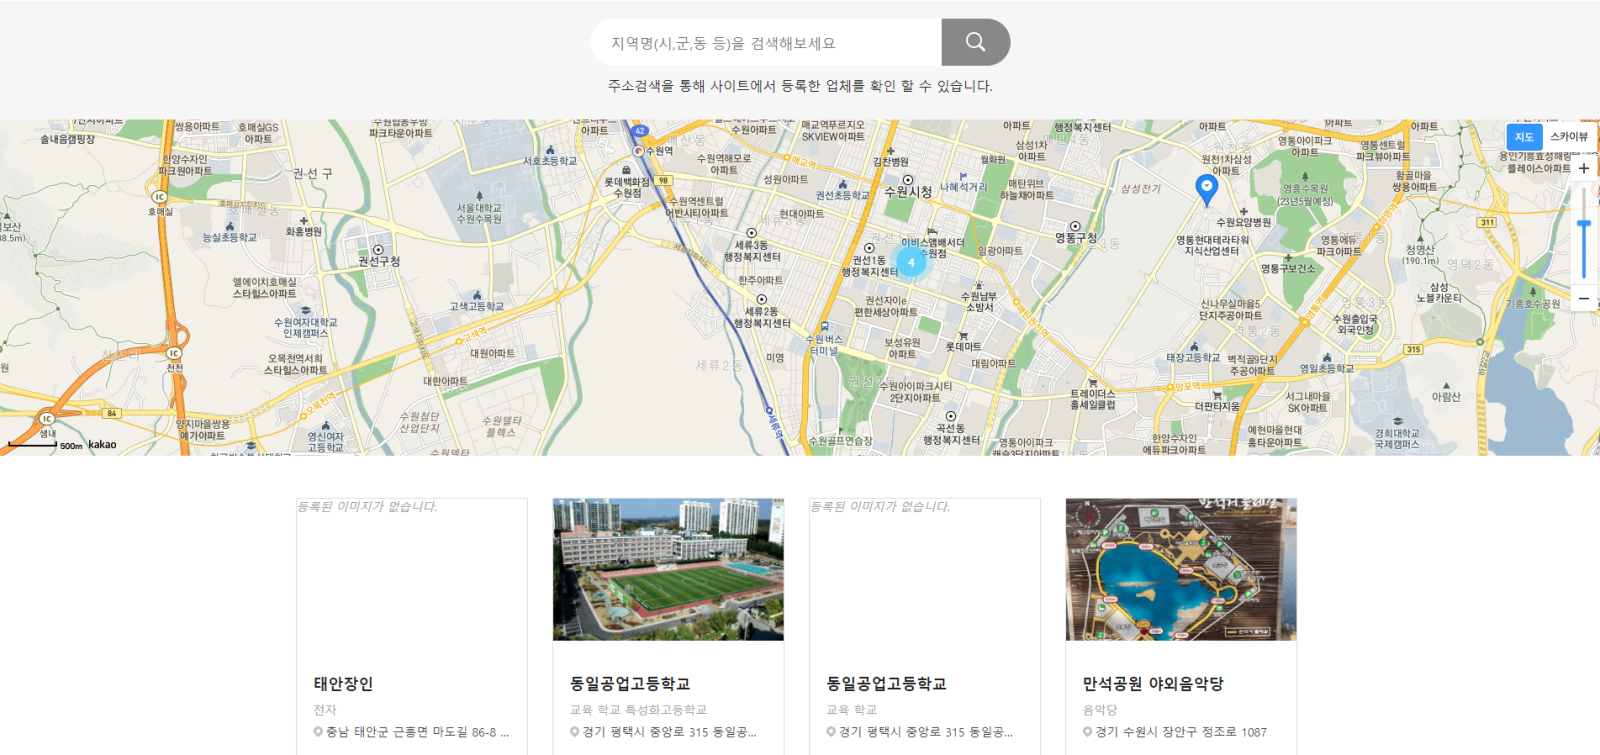This screenshot has width=1600, height=755.
Task: Click the region name search field
Action: click(765, 43)
